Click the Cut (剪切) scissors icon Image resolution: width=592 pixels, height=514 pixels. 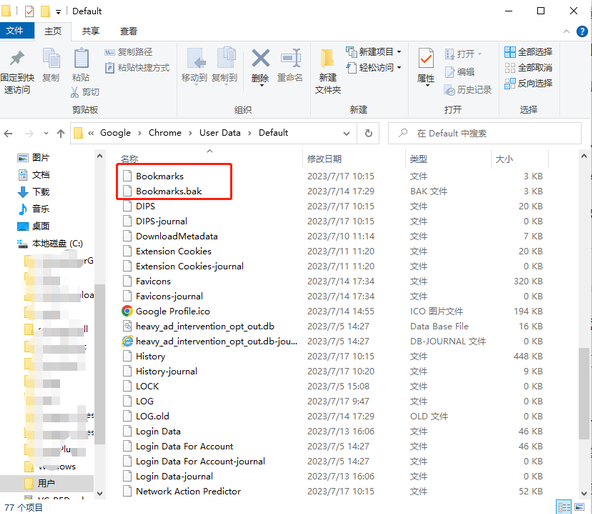click(x=75, y=92)
